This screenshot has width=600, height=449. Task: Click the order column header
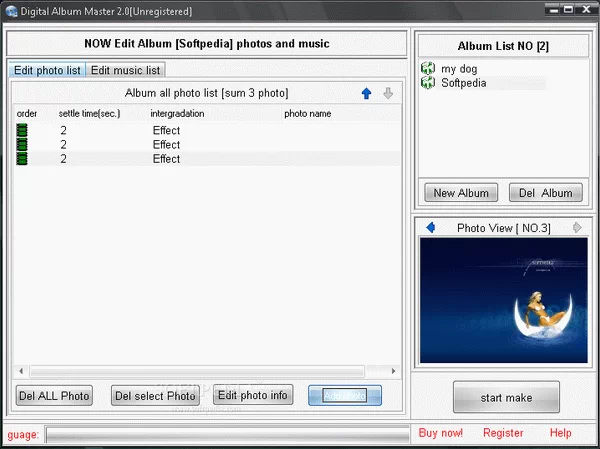tap(27, 114)
